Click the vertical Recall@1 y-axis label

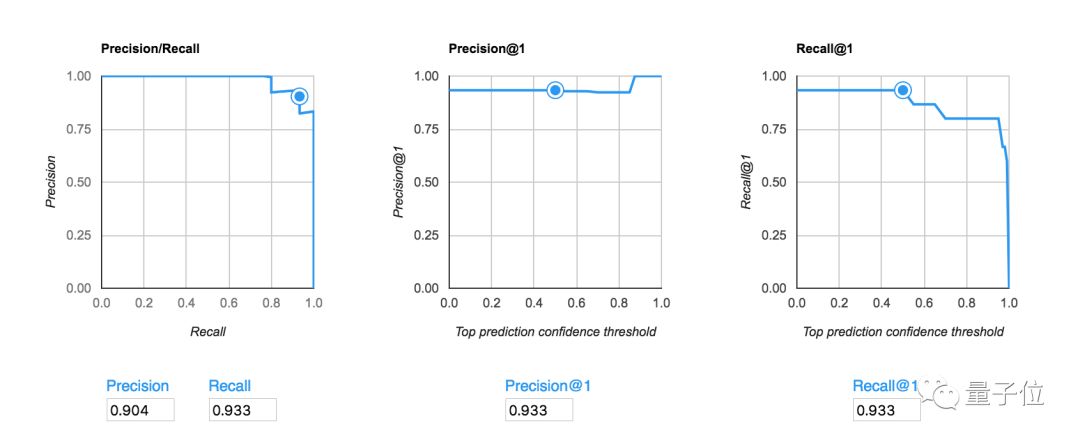click(745, 182)
